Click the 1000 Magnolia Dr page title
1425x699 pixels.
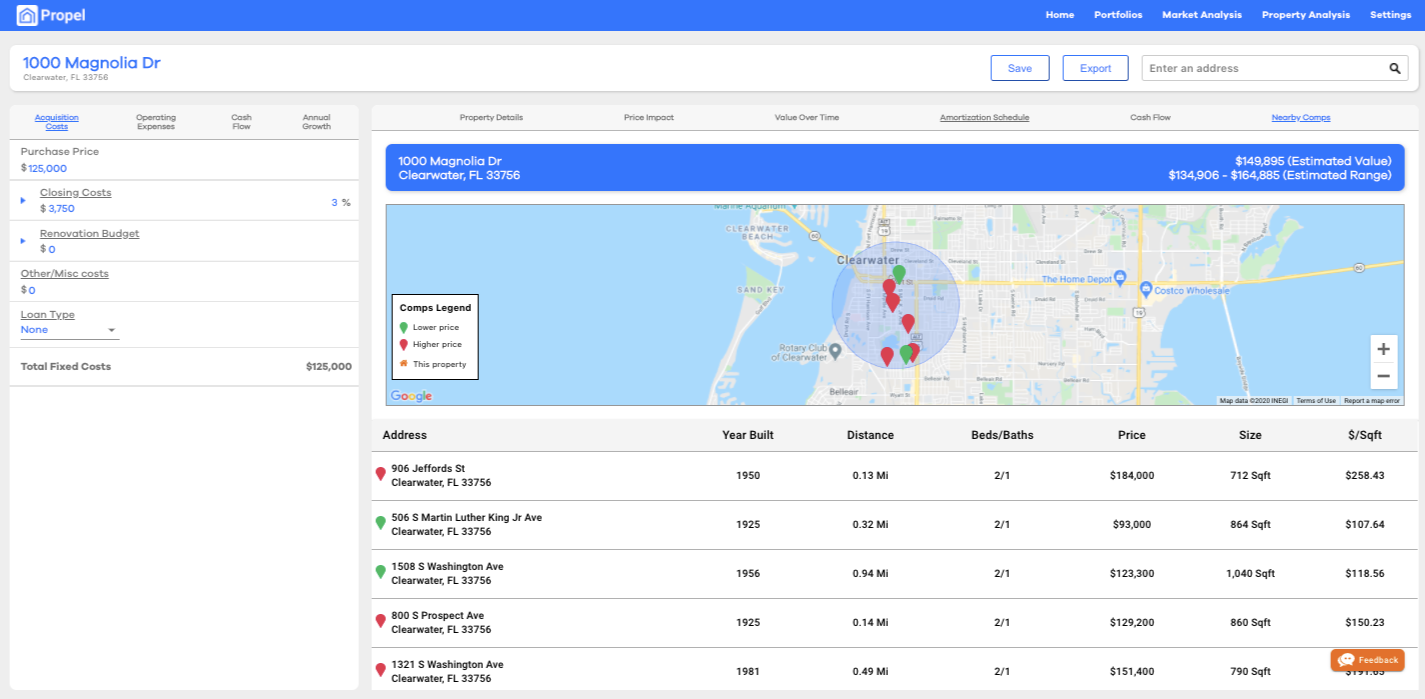pos(92,63)
